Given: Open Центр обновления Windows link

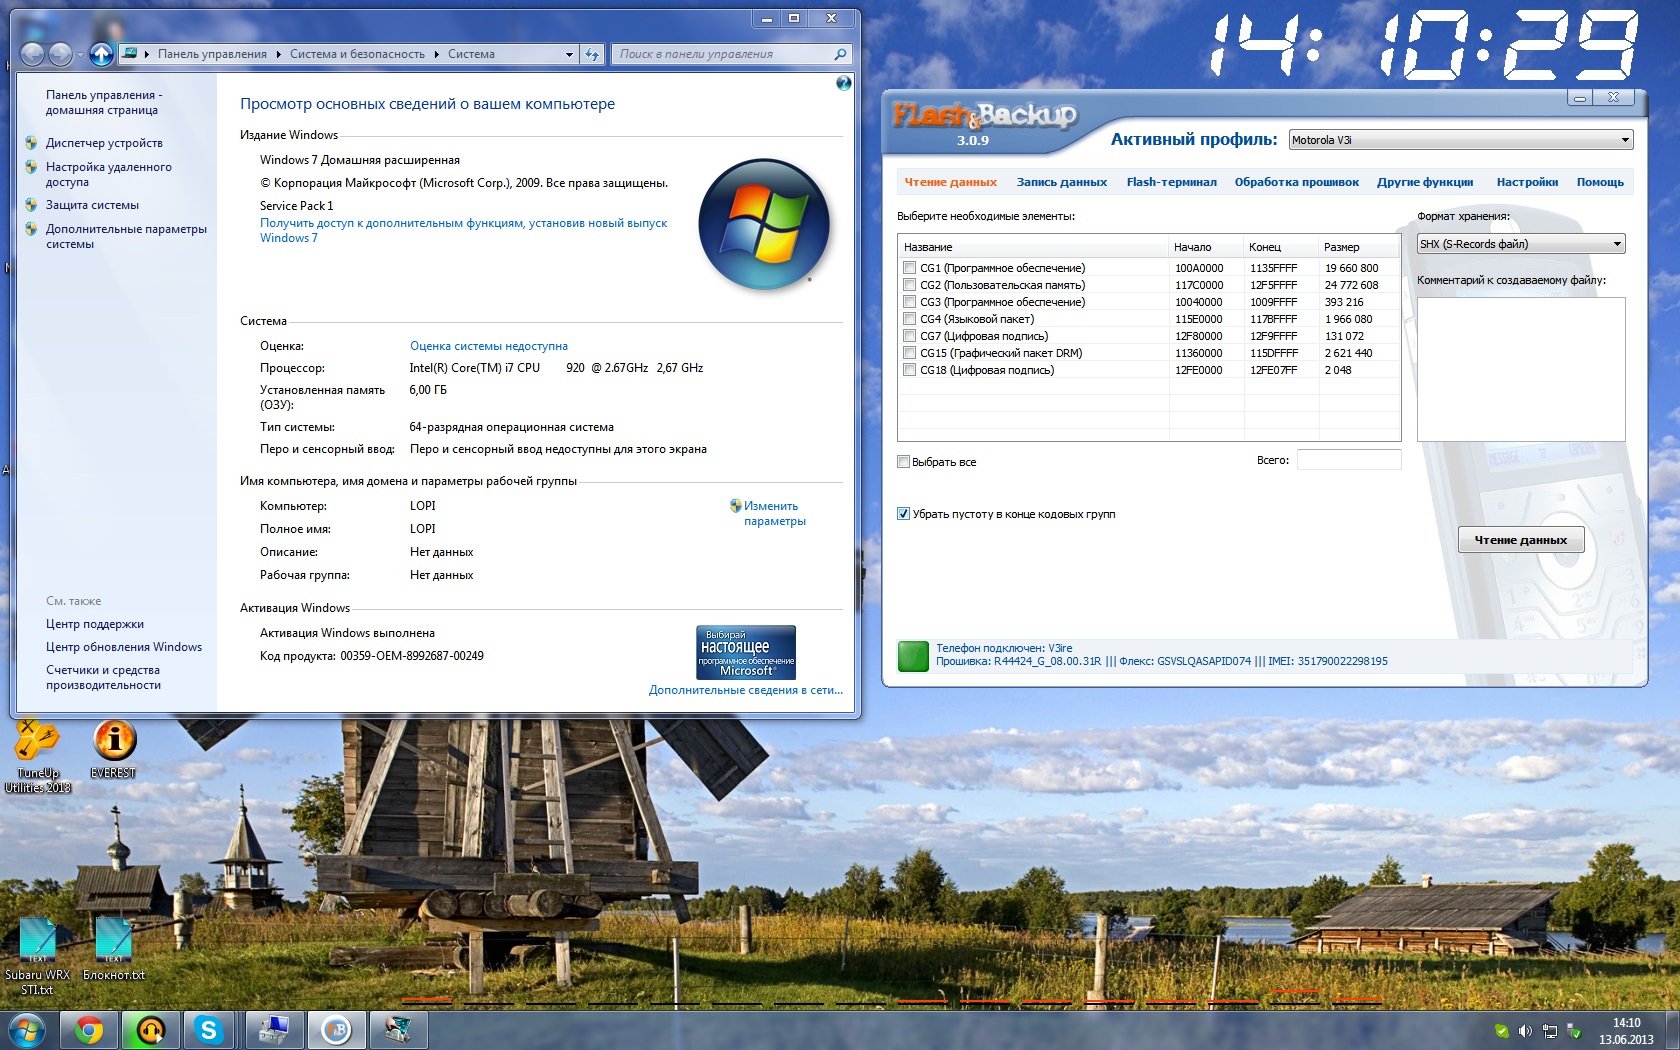Looking at the screenshot, I should [x=124, y=647].
